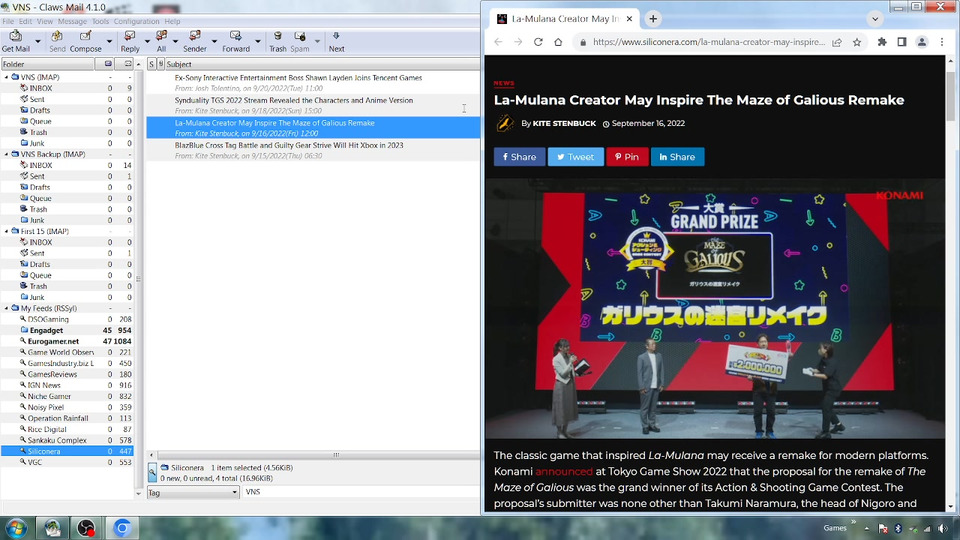Mark message as Spam

[x=299, y=41]
